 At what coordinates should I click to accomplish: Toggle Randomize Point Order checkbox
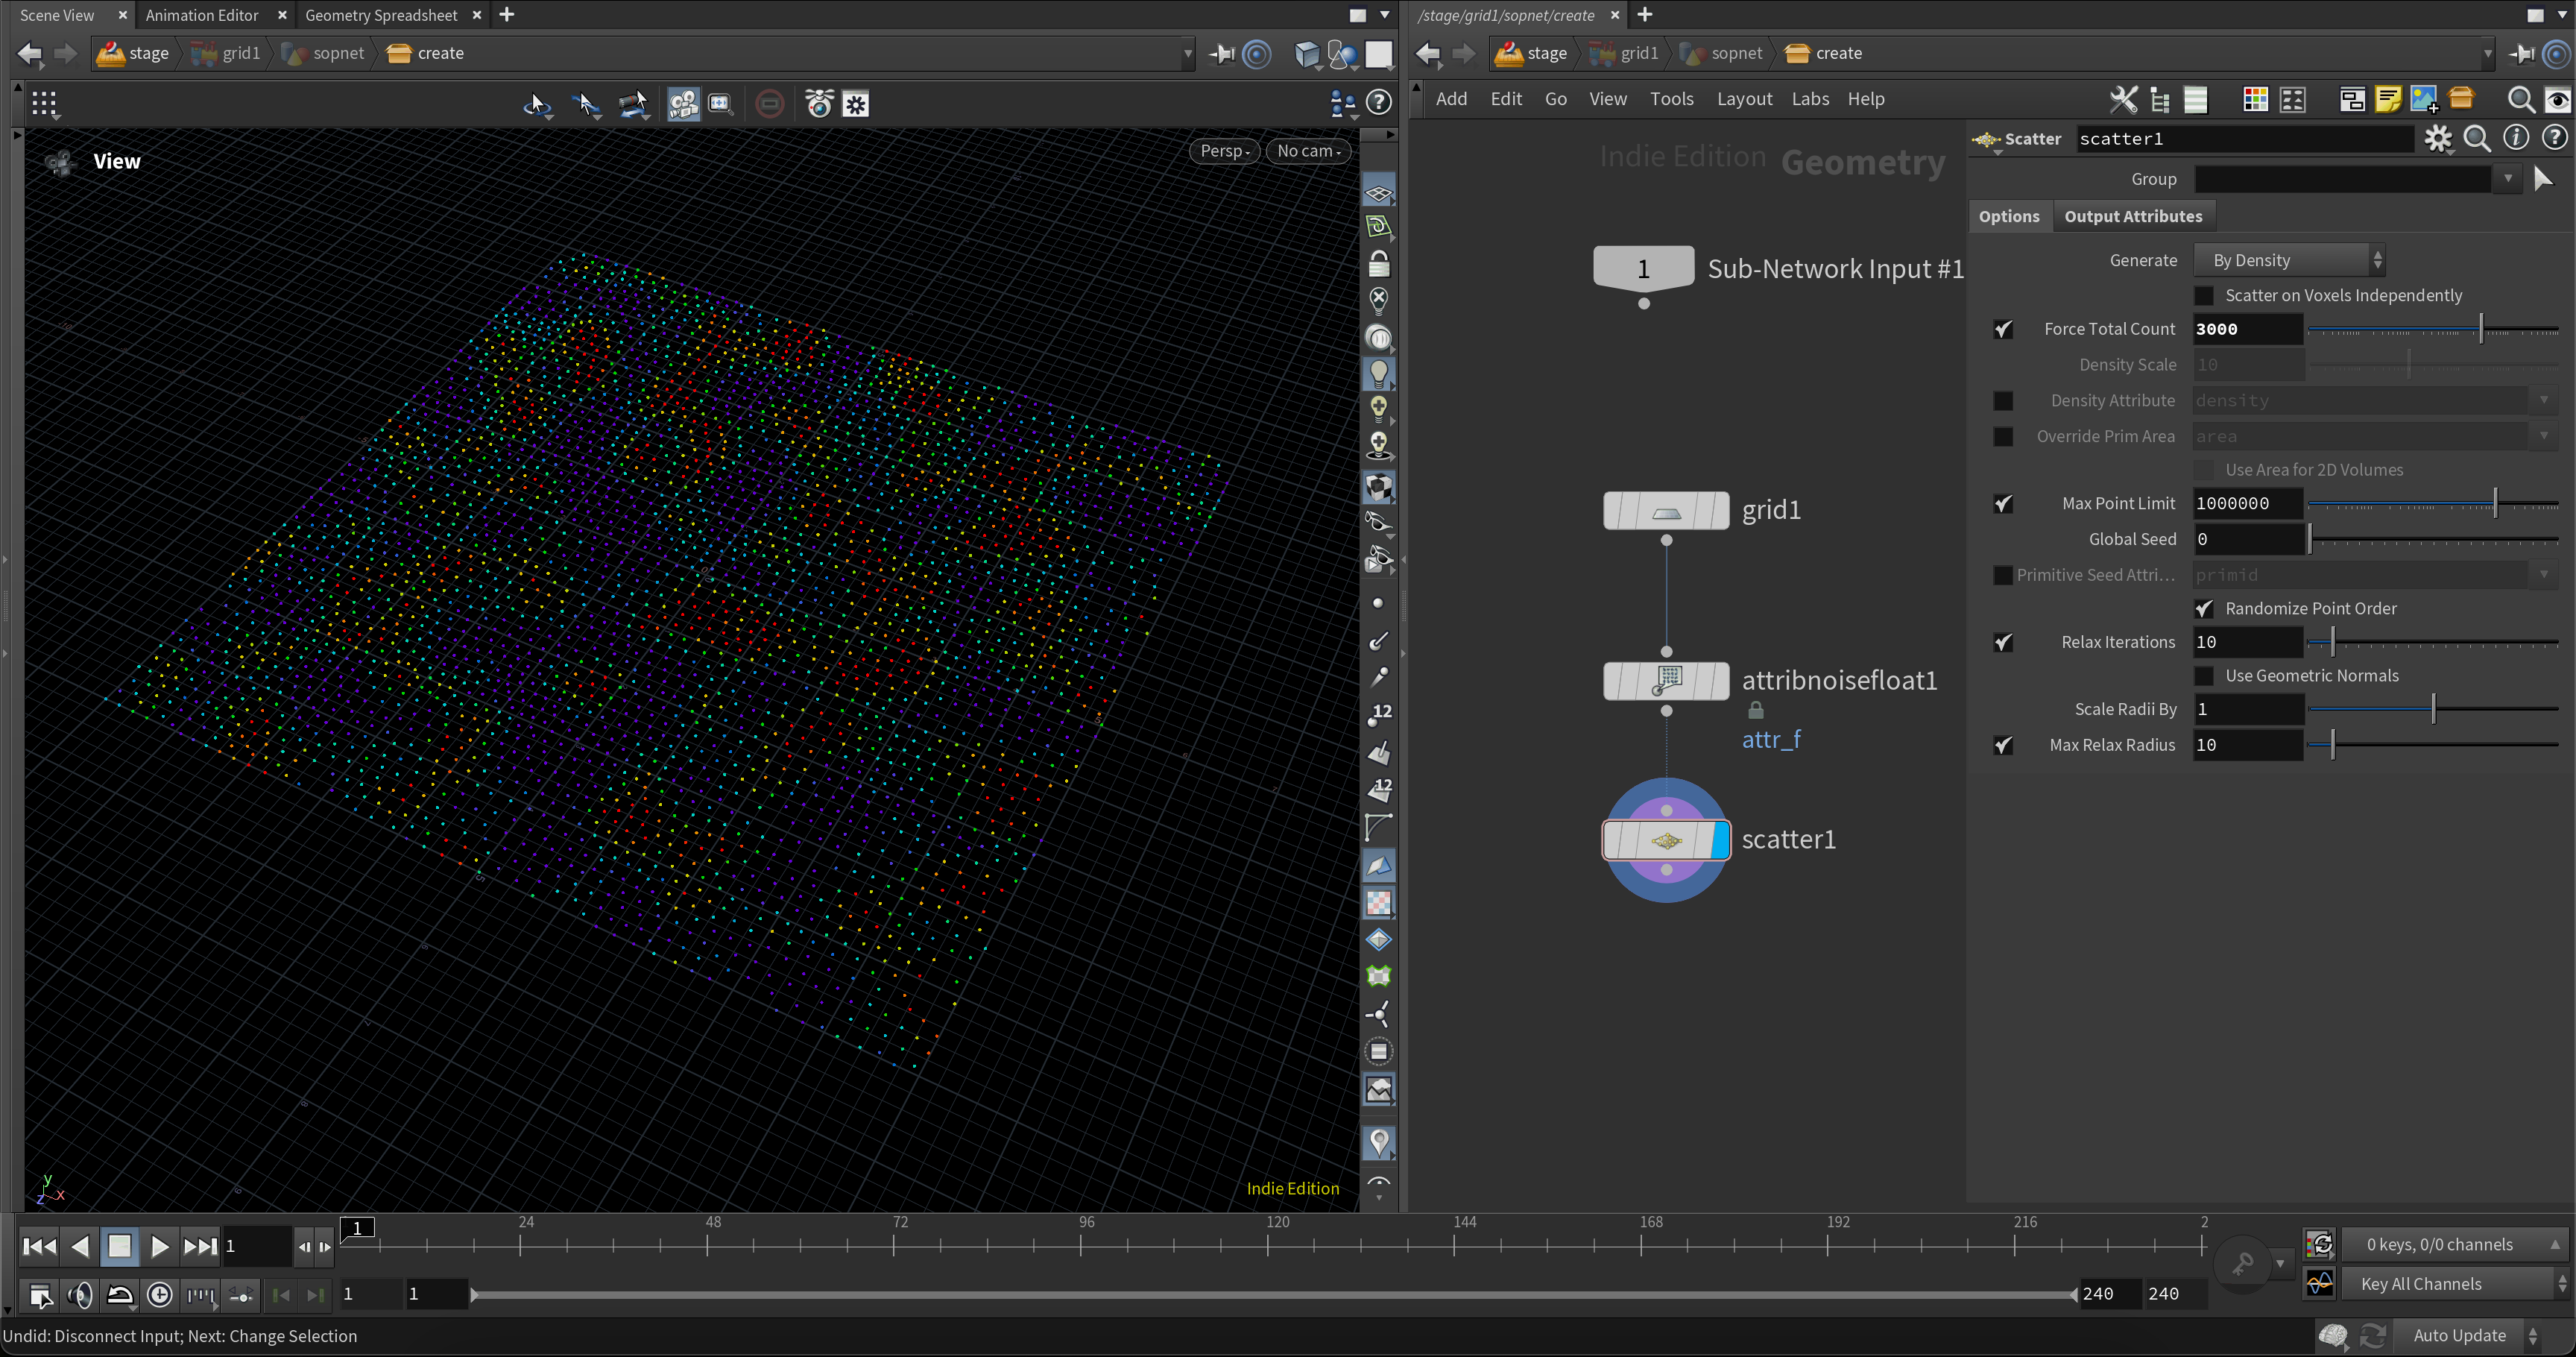click(x=2204, y=608)
